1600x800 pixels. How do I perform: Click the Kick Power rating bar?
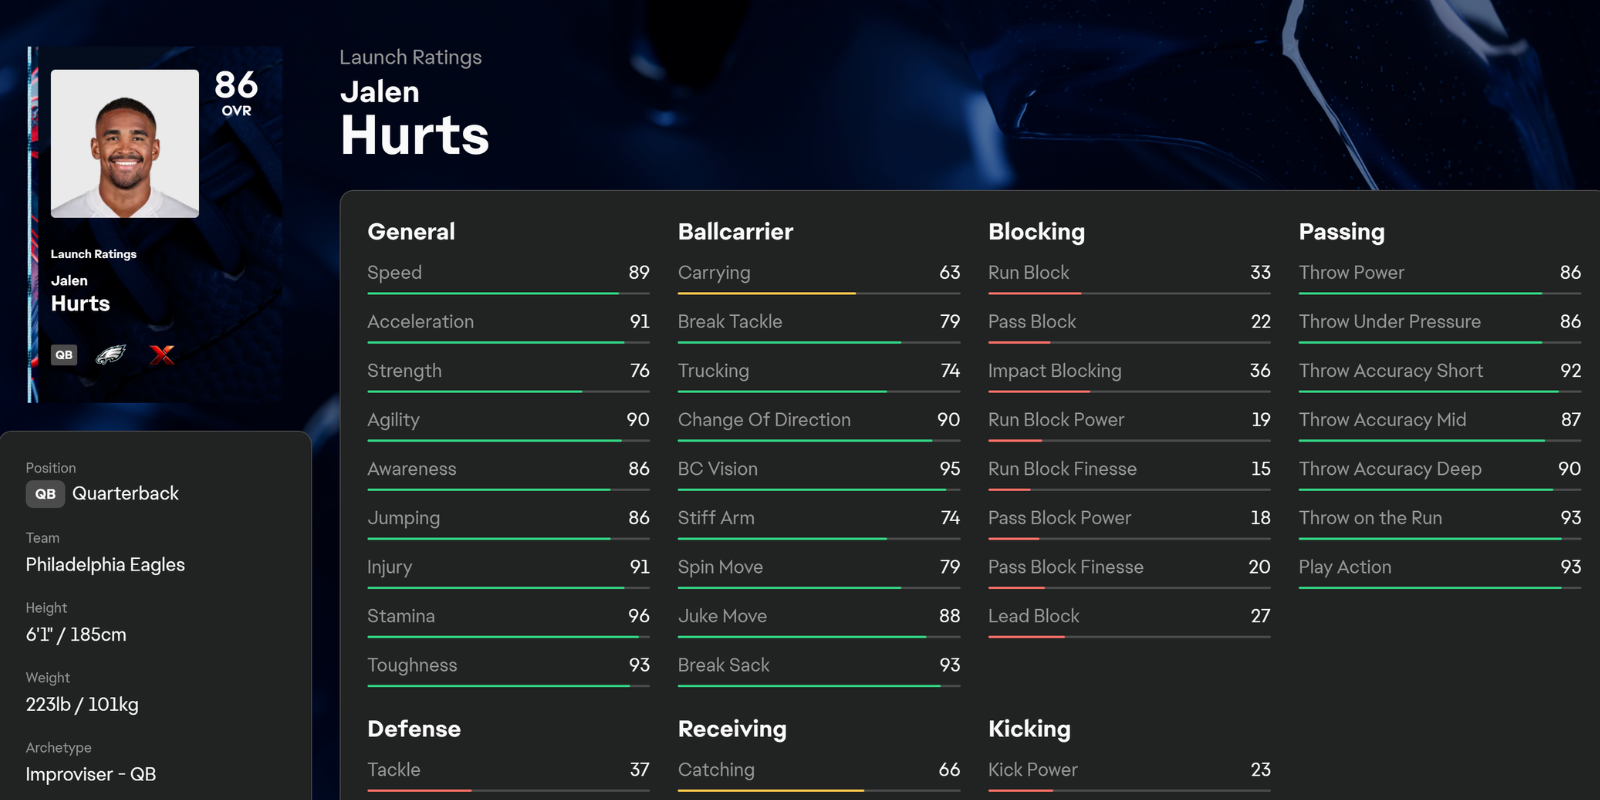point(1128,790)
